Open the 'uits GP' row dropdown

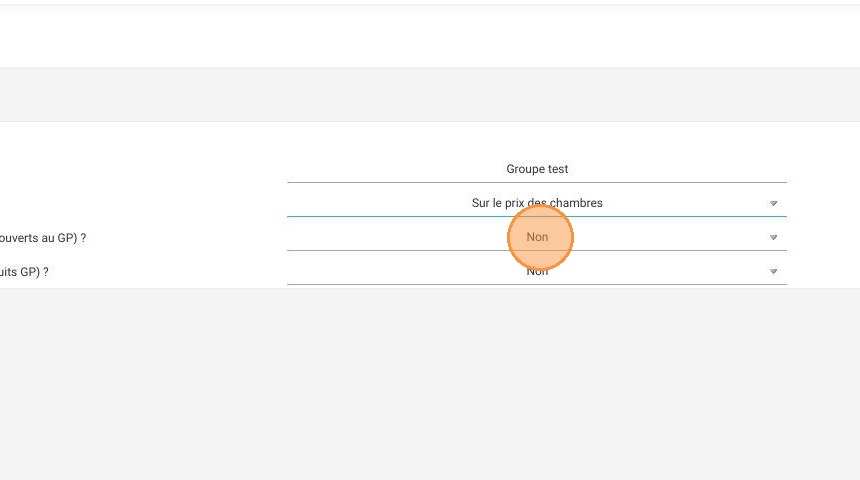pos(536,271)
